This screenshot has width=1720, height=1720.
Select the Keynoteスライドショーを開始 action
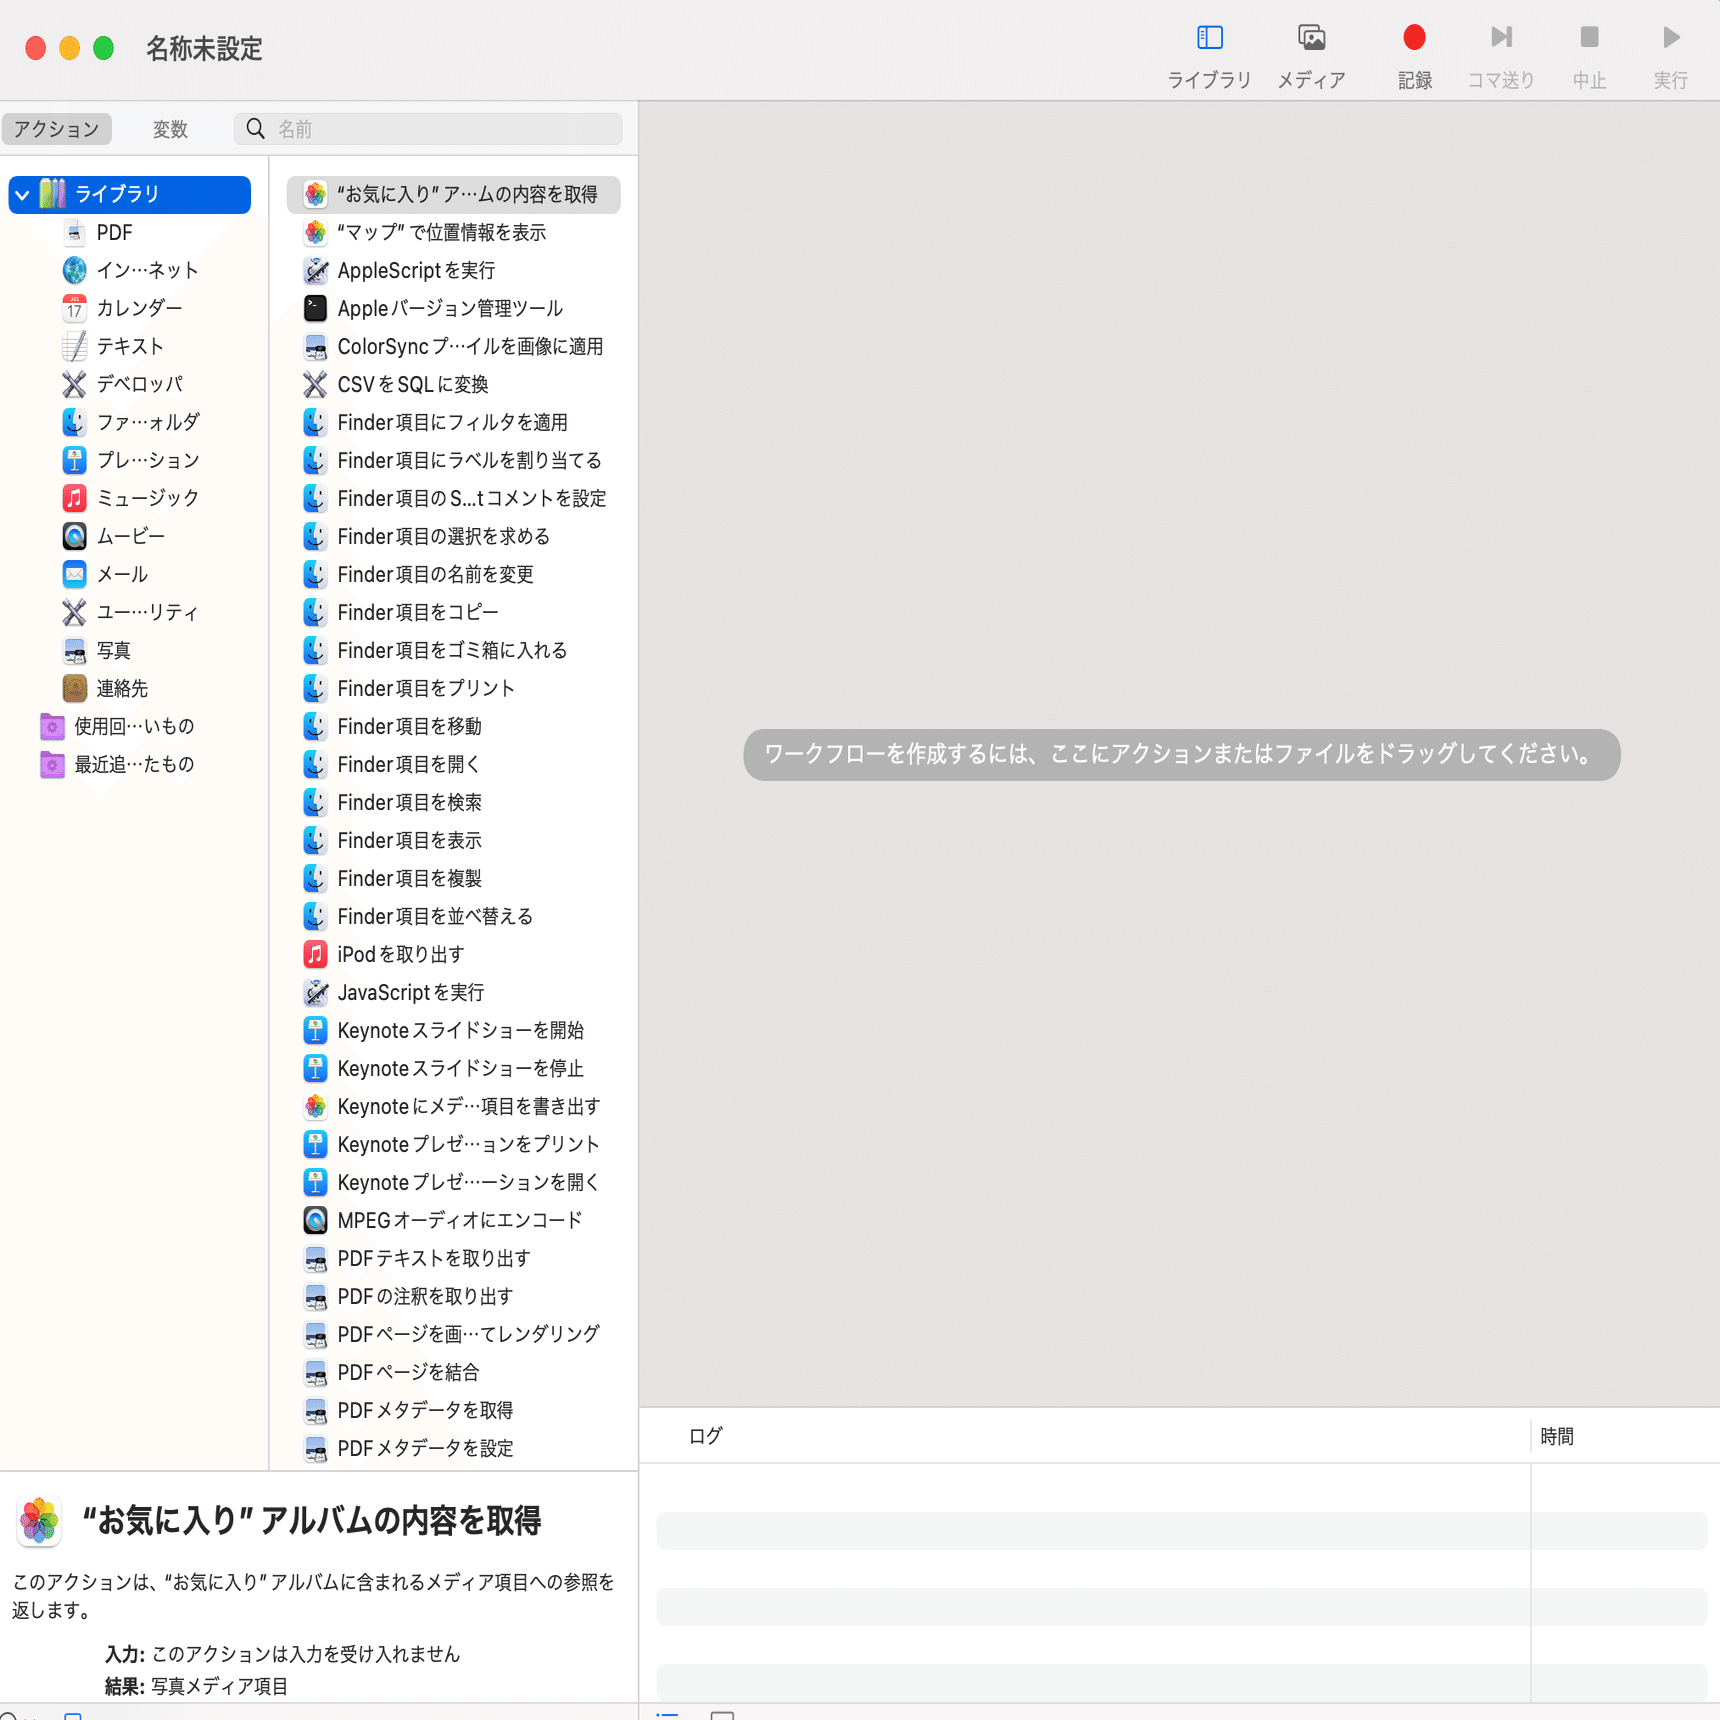pos(454,1031)
